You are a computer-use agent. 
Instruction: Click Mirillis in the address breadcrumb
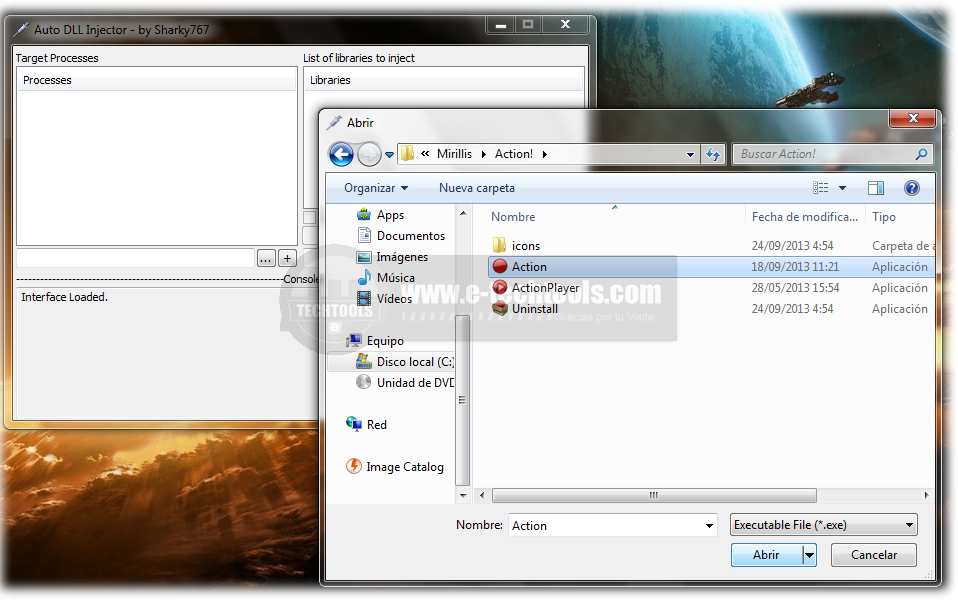coord(454,154)
